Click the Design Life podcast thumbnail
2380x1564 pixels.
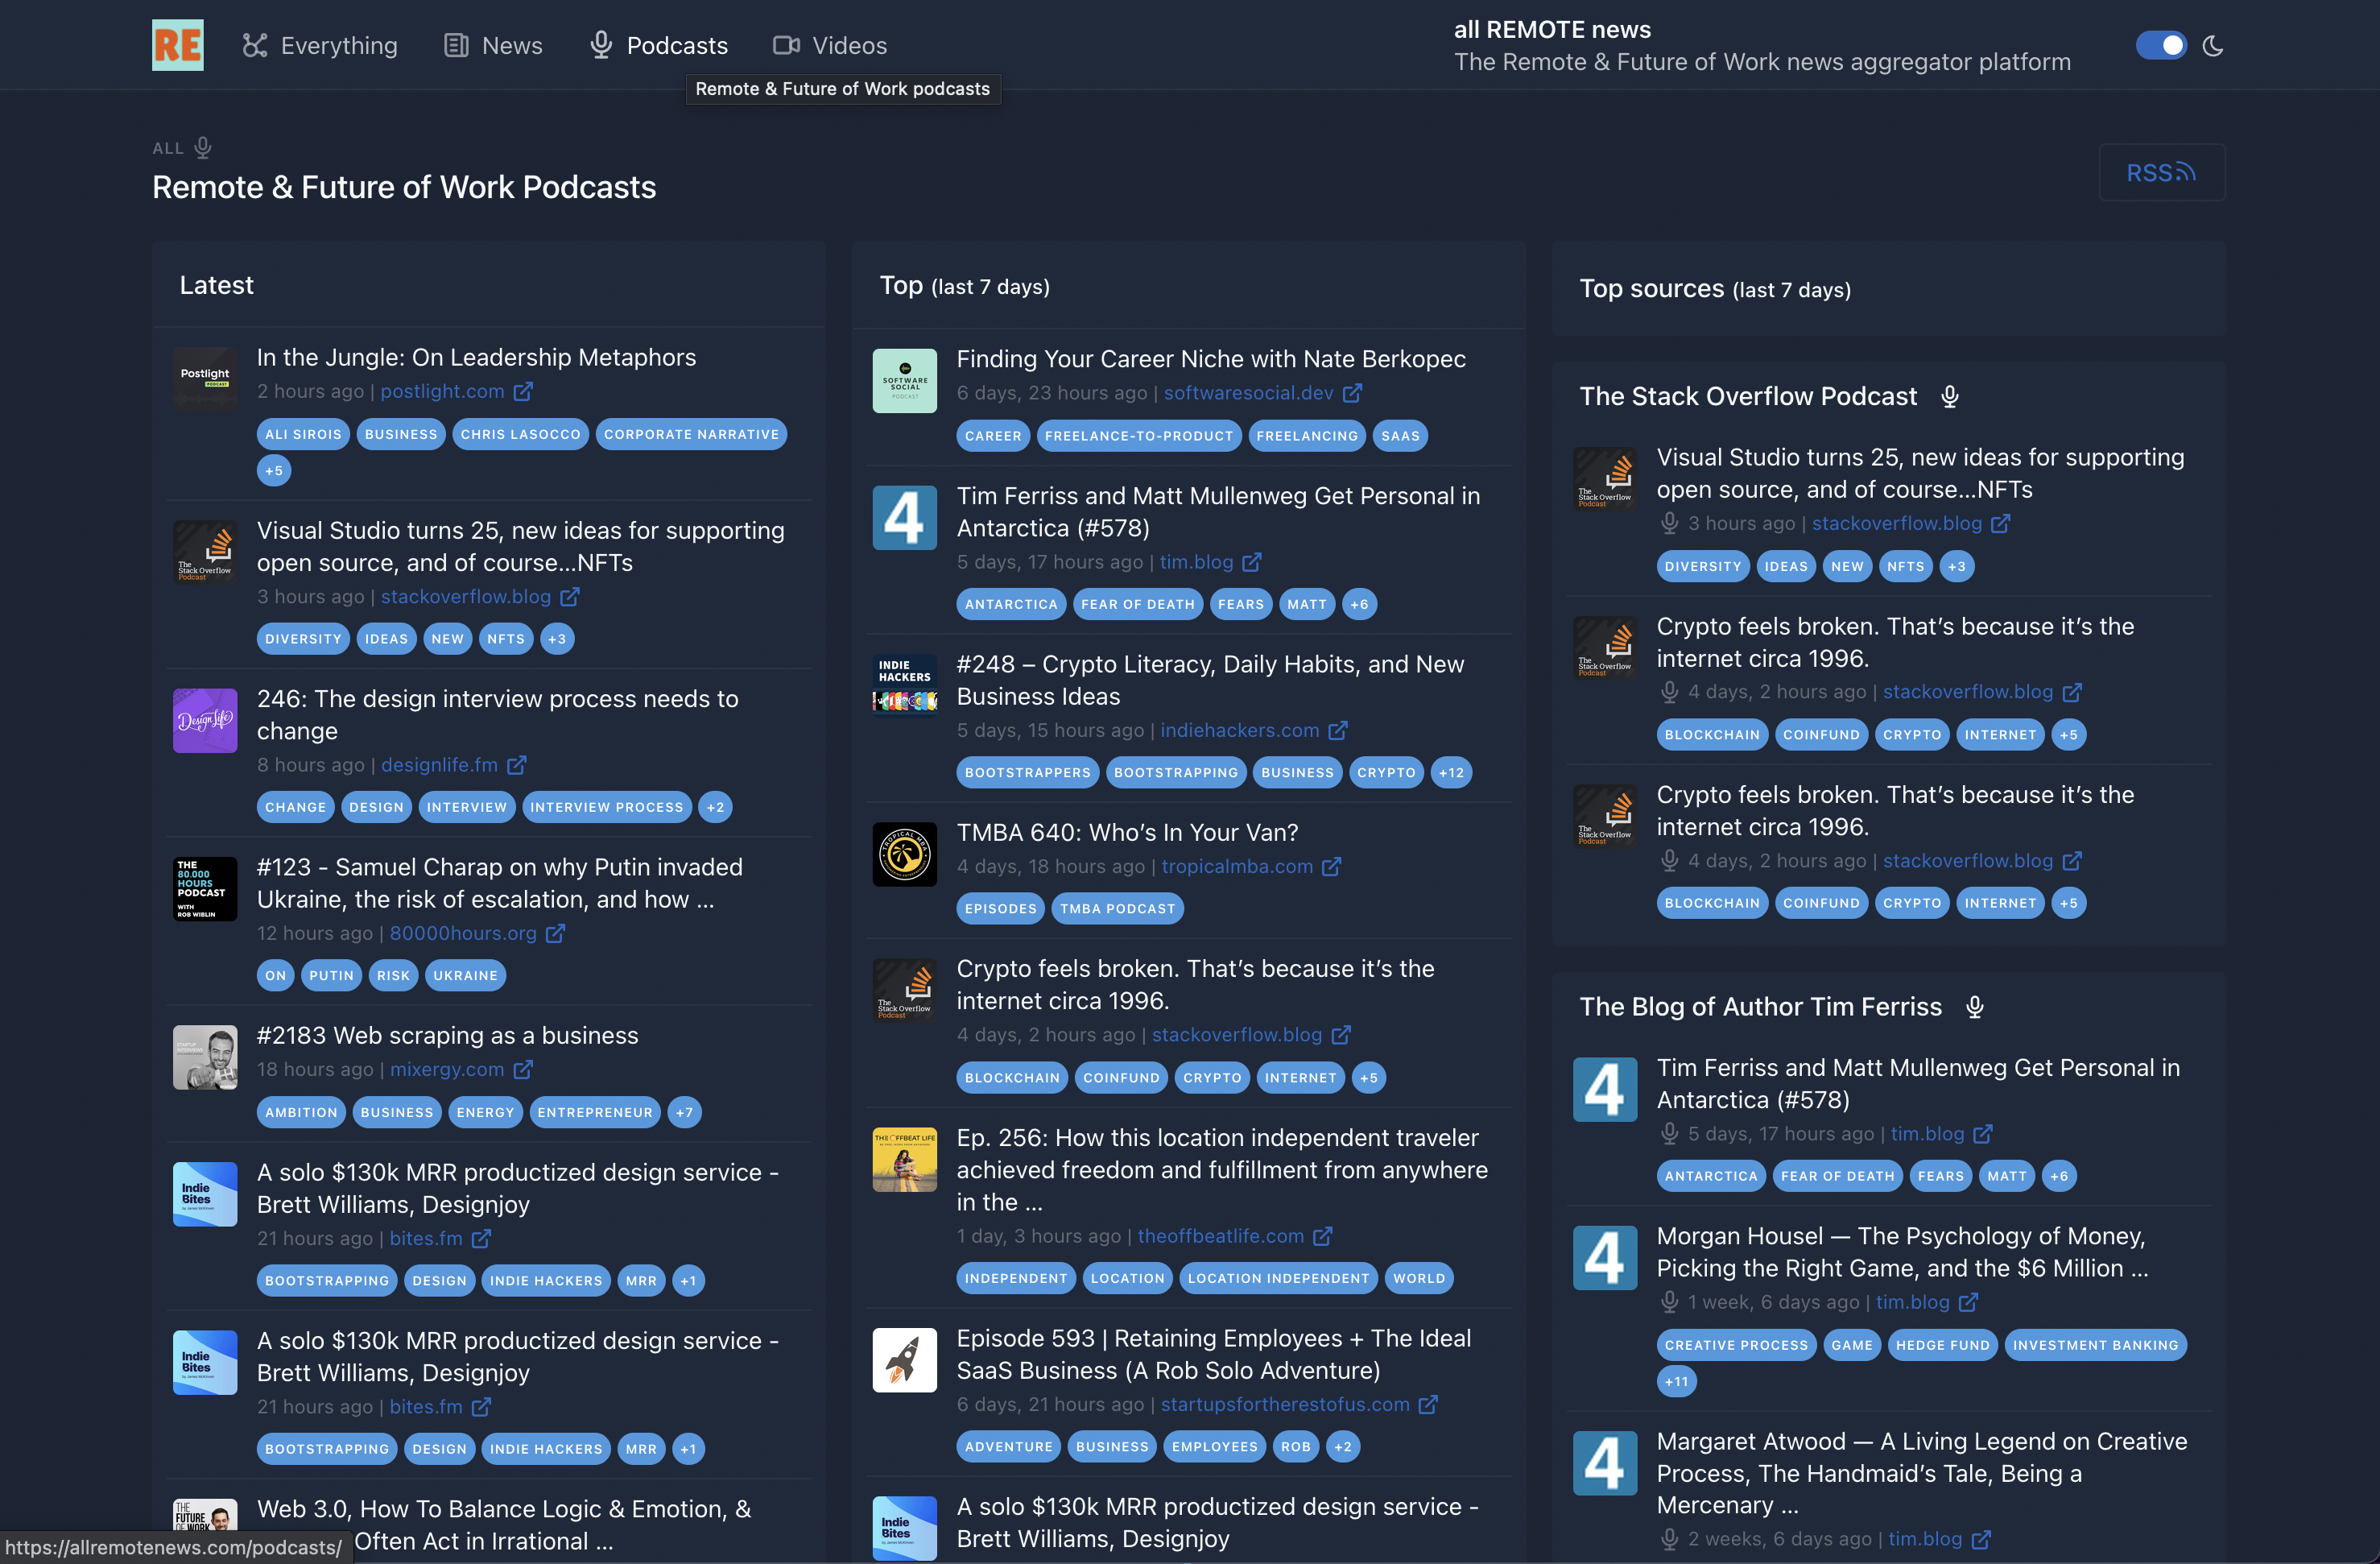tap(205, 720)
